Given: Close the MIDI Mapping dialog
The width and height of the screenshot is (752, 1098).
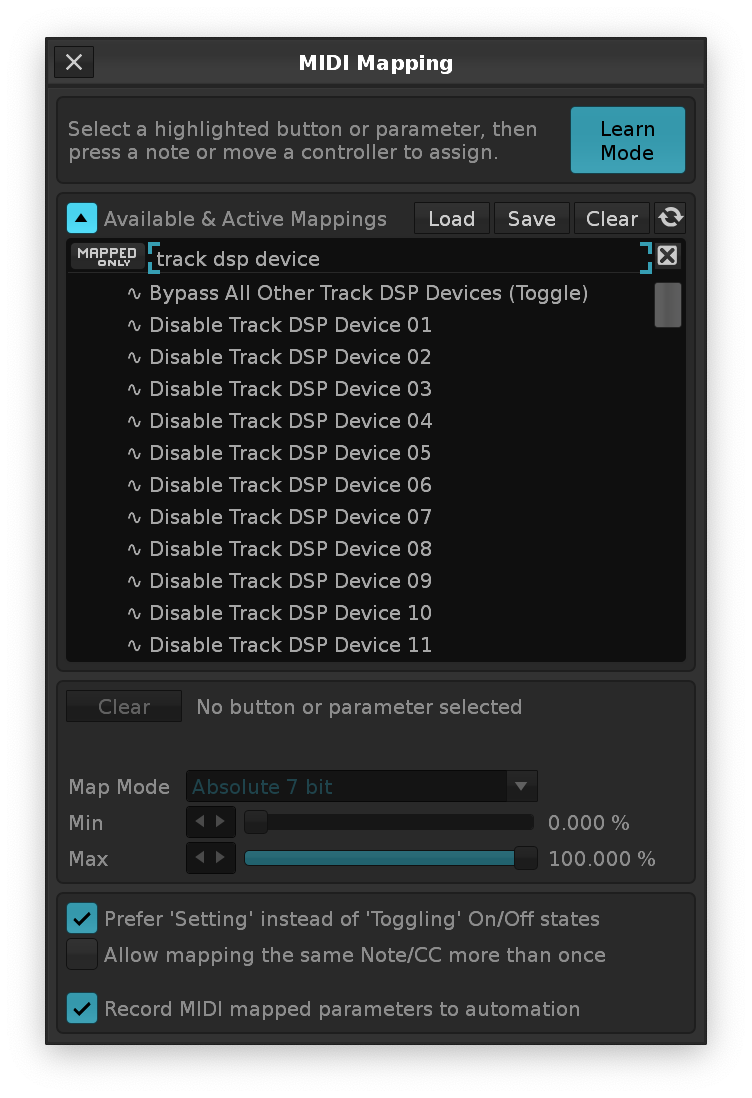Looking at the screenshot, I should [74, 62].
